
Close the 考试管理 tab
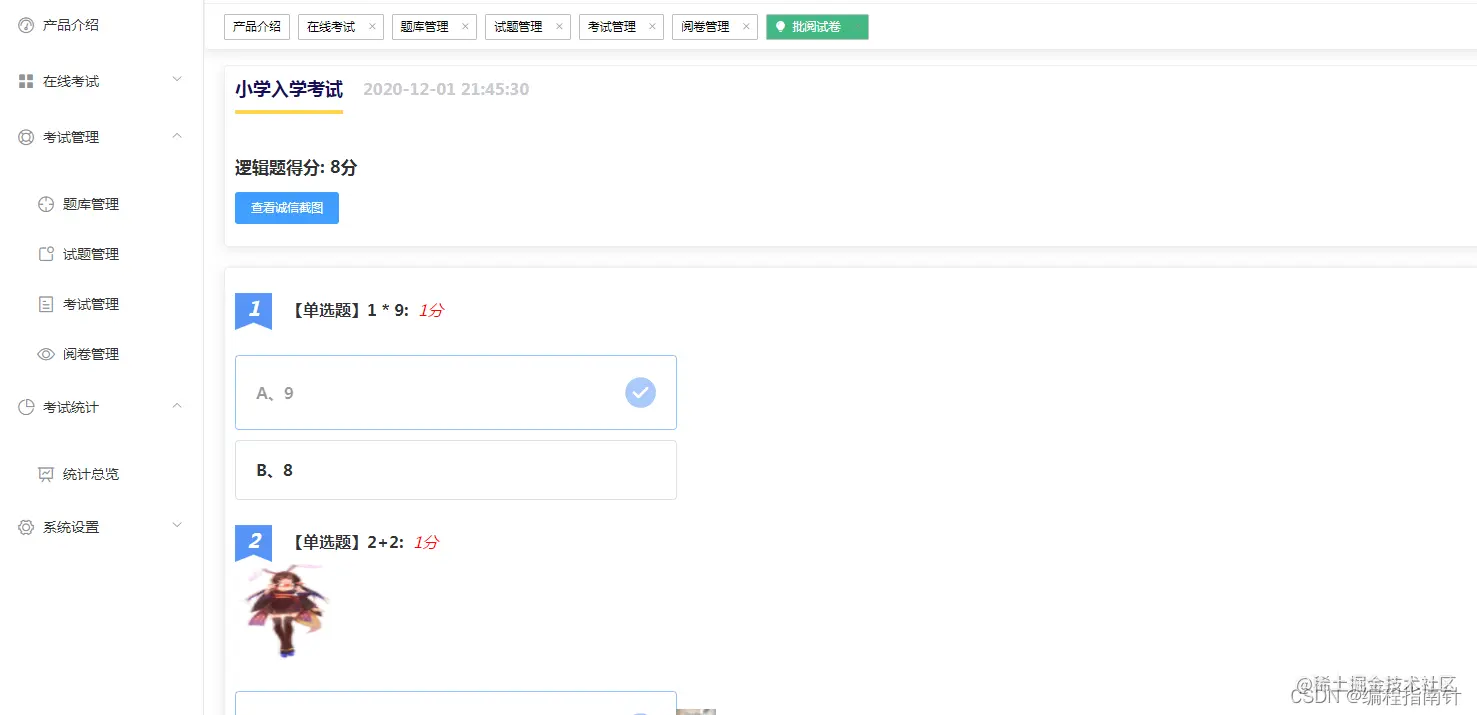tap(652, 27)
